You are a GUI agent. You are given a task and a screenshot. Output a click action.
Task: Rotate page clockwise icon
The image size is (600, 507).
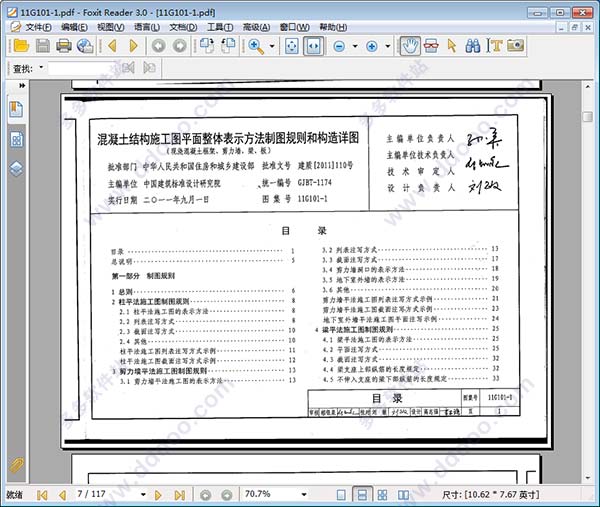tap(228, 46)
